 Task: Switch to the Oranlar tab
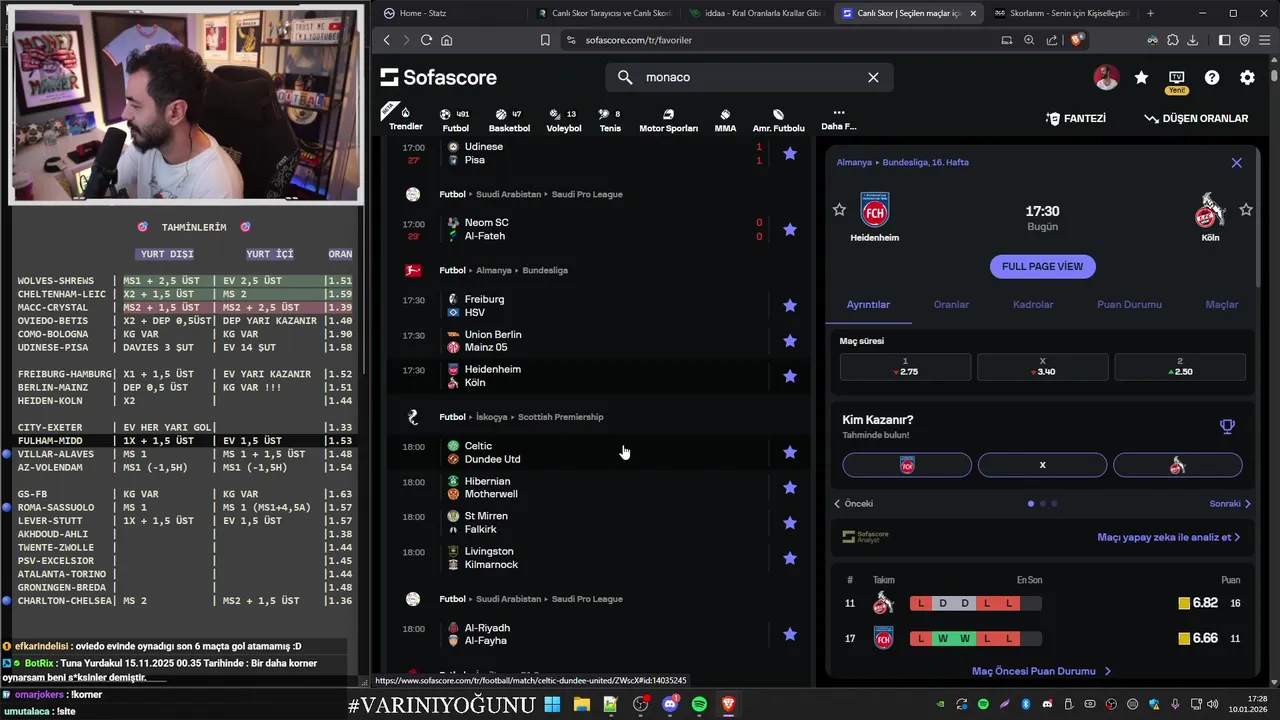[x=951, y=304]
